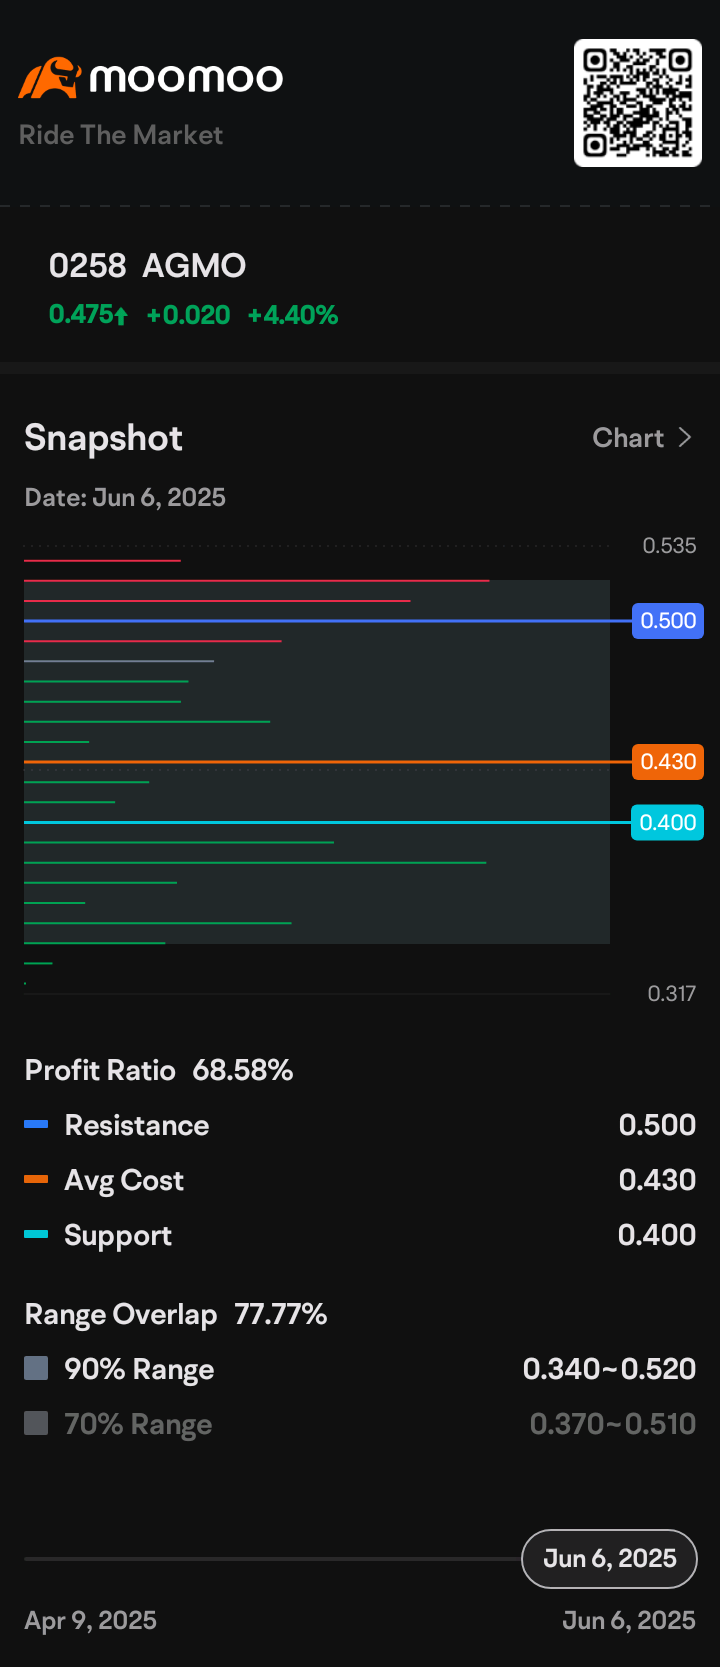The height and width of the screenshot is (1667, 720).
Task: Click the Snapshot heading
Action: (x=104, y=438)
